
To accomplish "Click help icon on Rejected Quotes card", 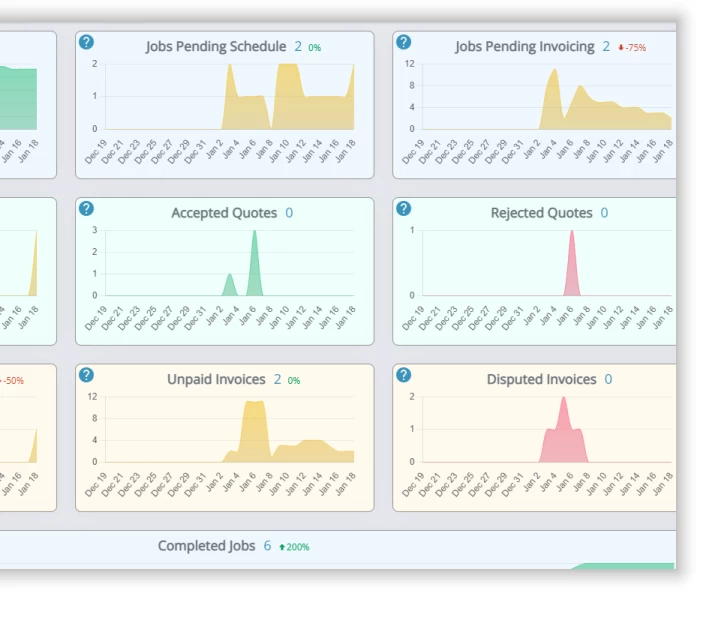I will (403, 209).
